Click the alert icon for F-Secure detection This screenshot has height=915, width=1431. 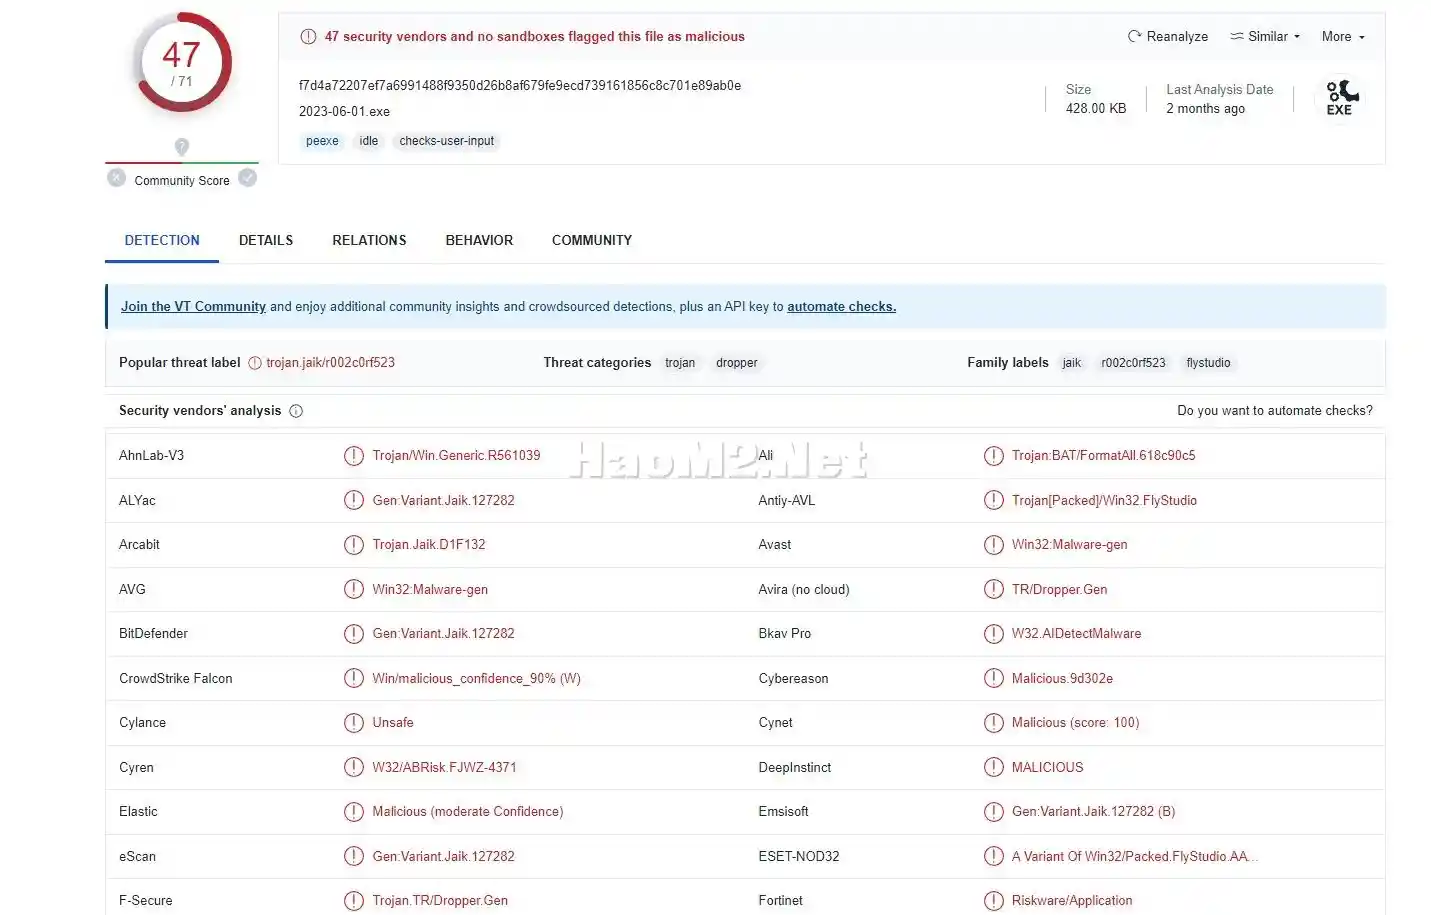click(x=354, y=901)
